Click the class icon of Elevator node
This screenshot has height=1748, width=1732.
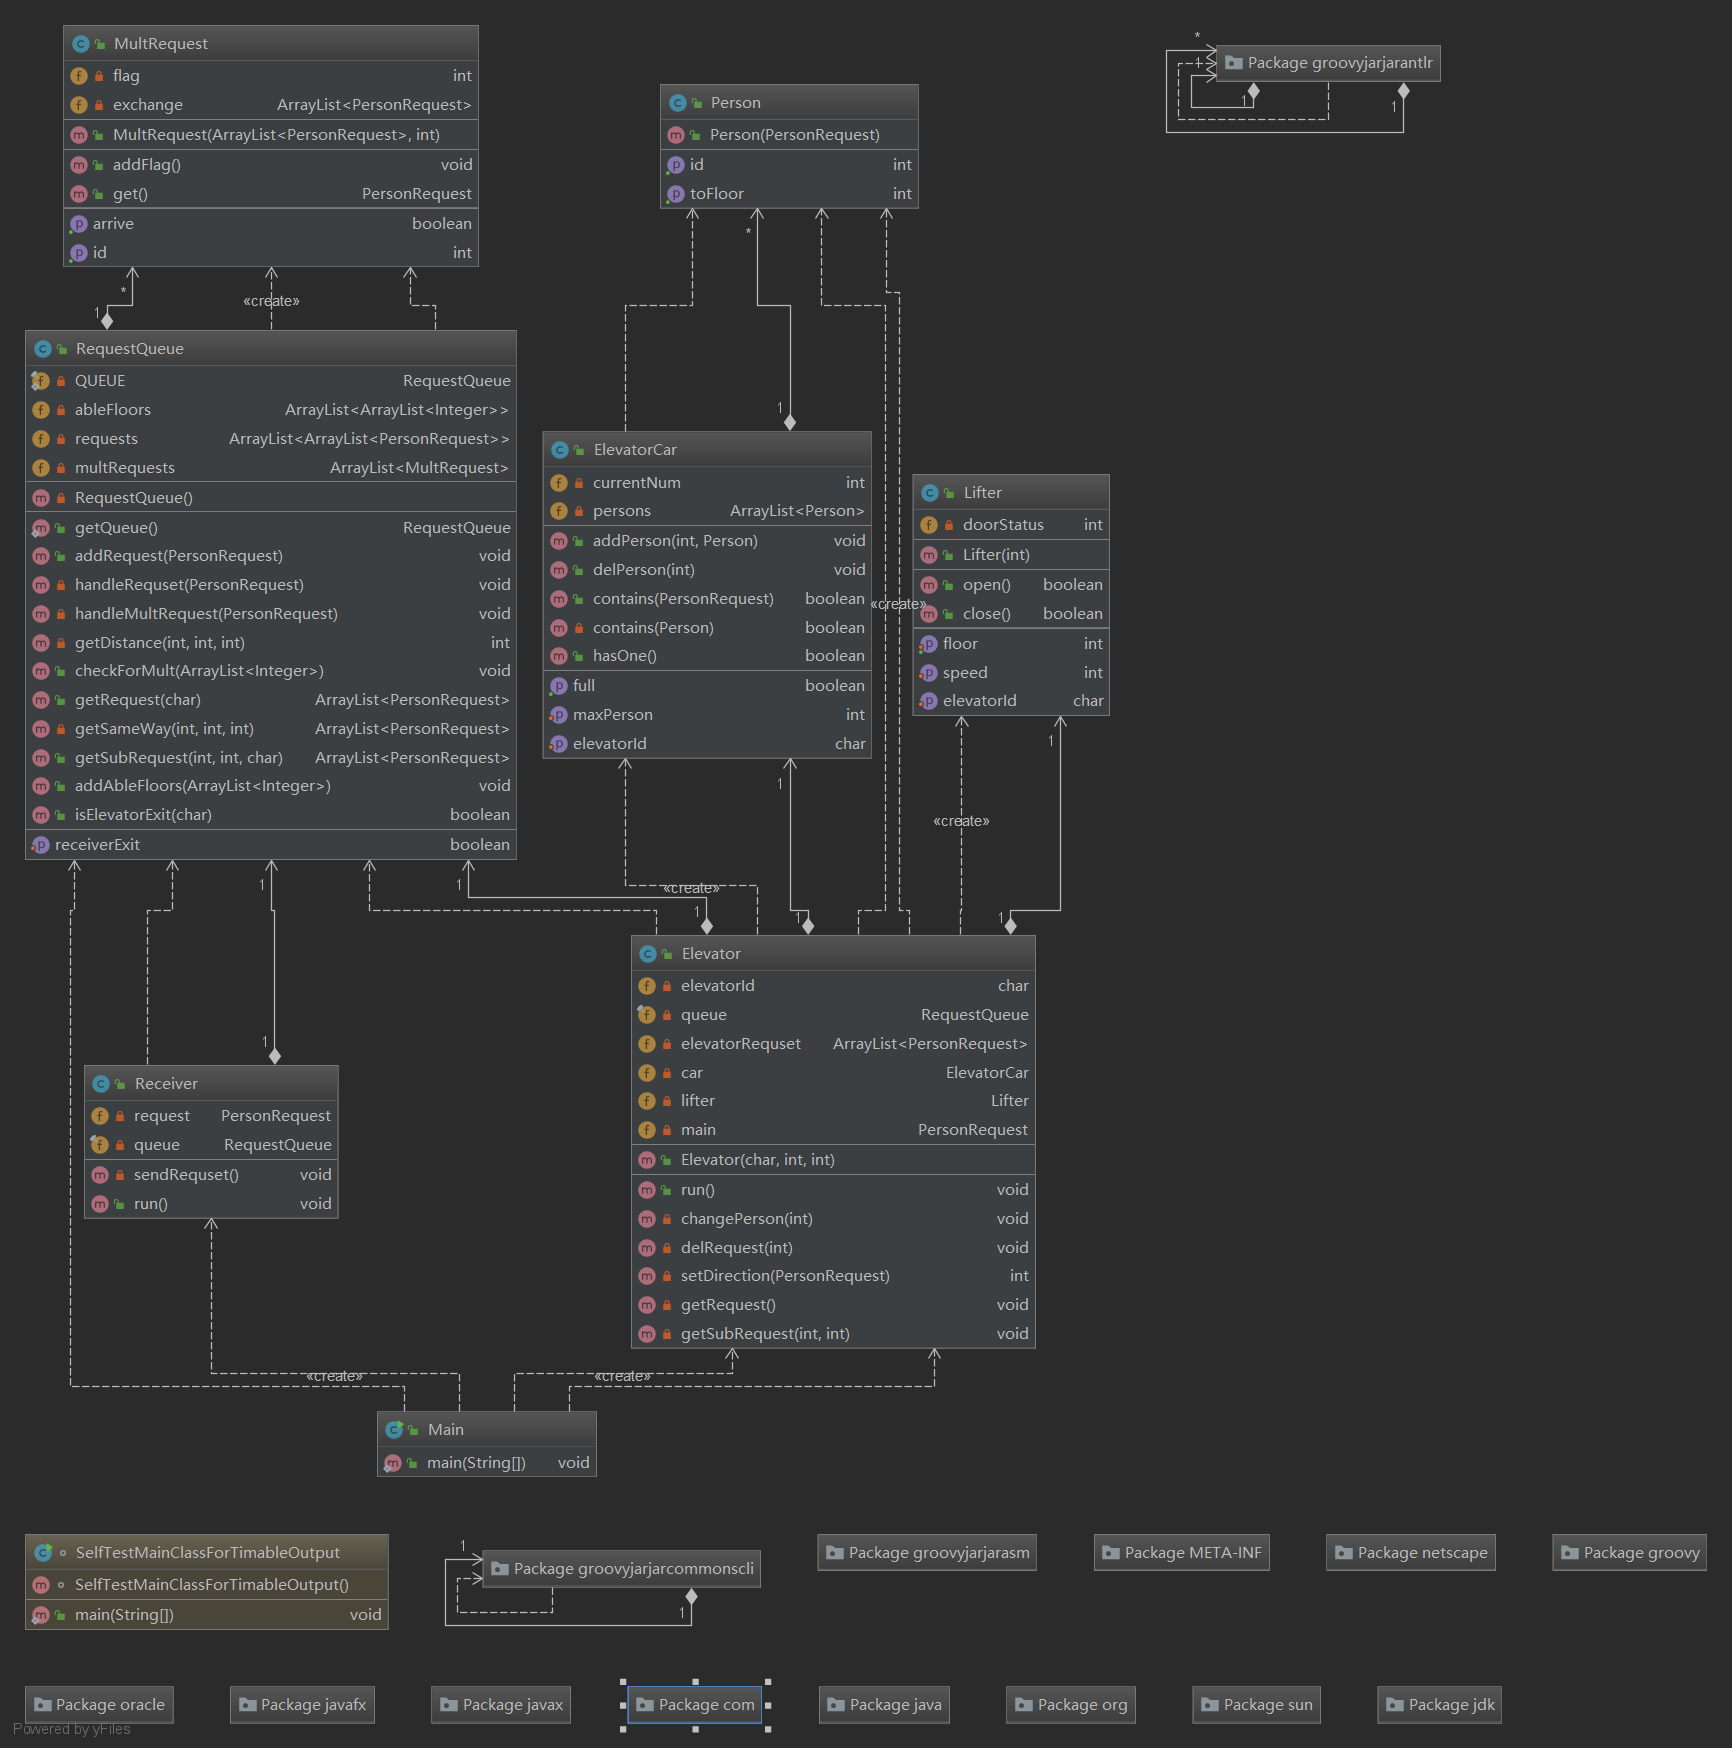648,954
